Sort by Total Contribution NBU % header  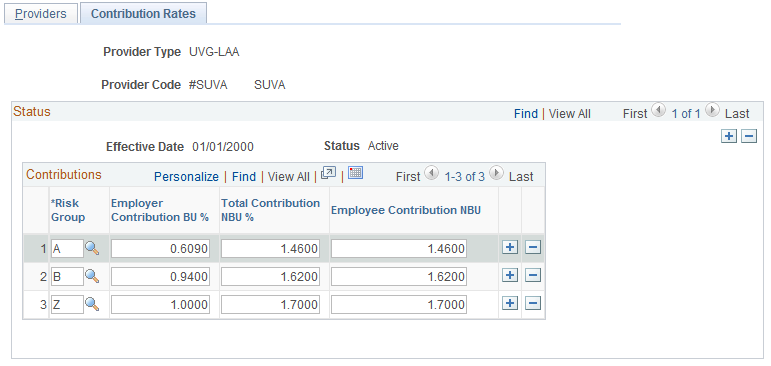point(270,210)
